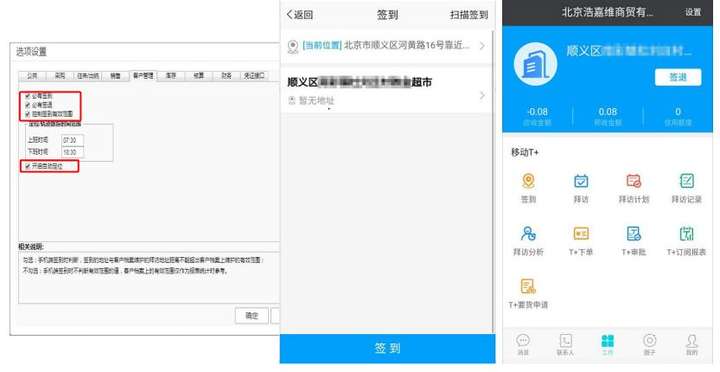Open the 拜访记录 visit record icon
Viewport: 720px width, 372px height.
[686, 181]
